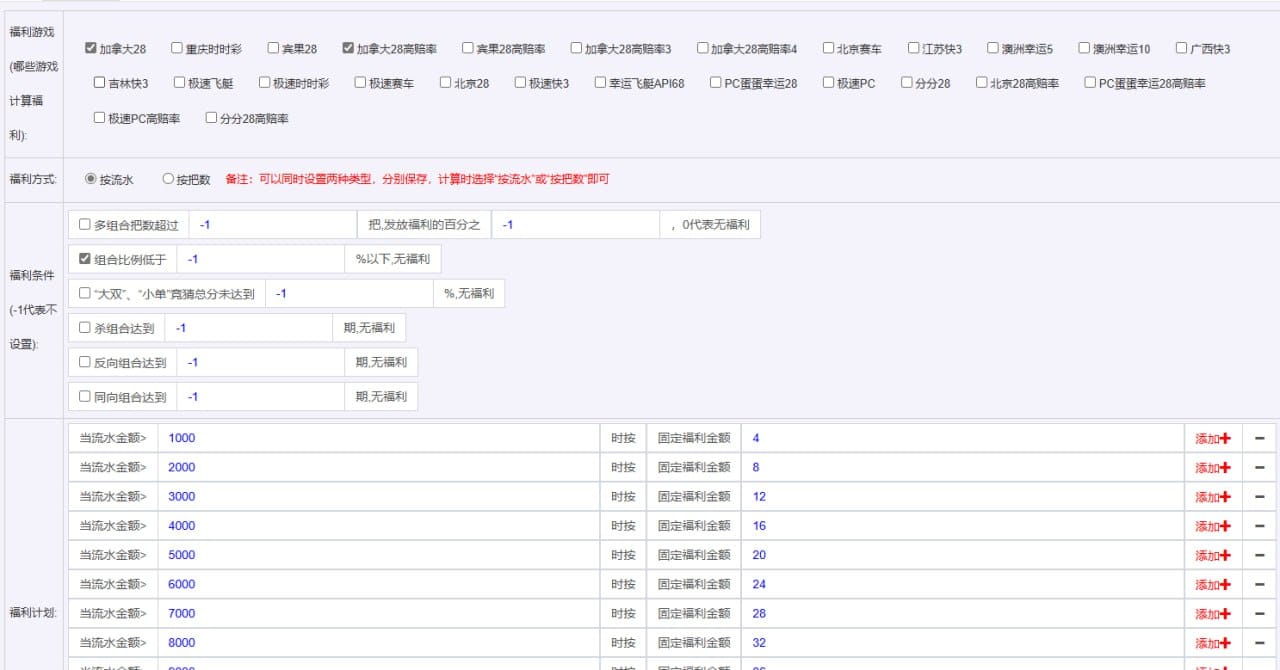Remove the 8000 流水 row with minus
This screenshot has height=670, width=1280.
(1259, 643)
